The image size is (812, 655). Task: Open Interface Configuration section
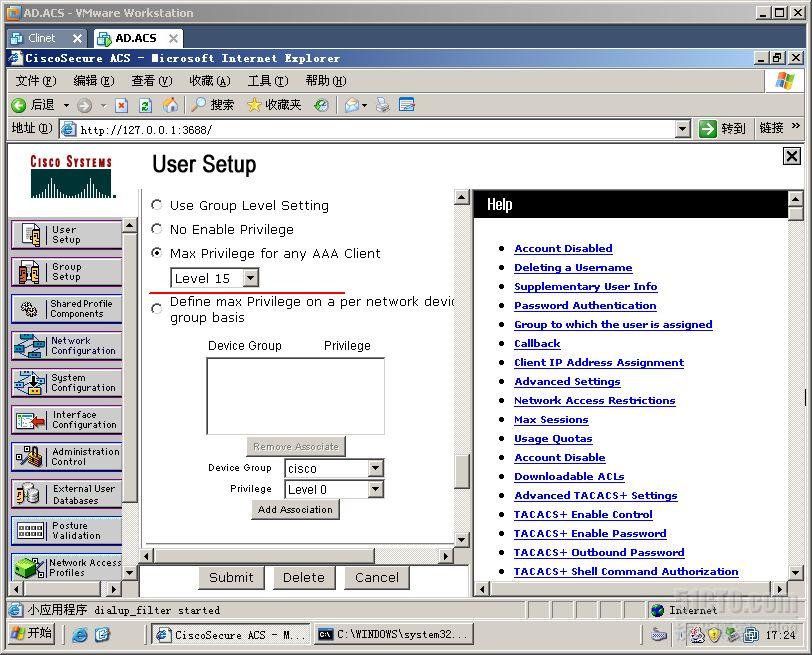(66, 420)
